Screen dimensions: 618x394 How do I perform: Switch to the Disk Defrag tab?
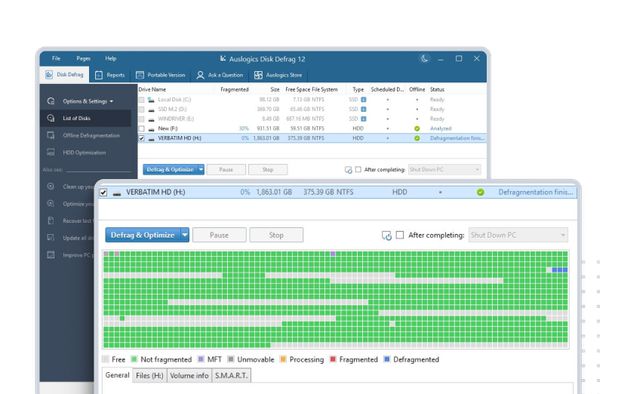tap(64, 74)
